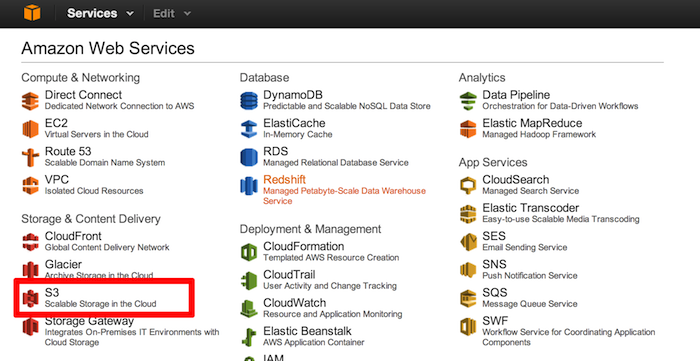
Task: Open the CloudFront link
Action: pos(73,236)
